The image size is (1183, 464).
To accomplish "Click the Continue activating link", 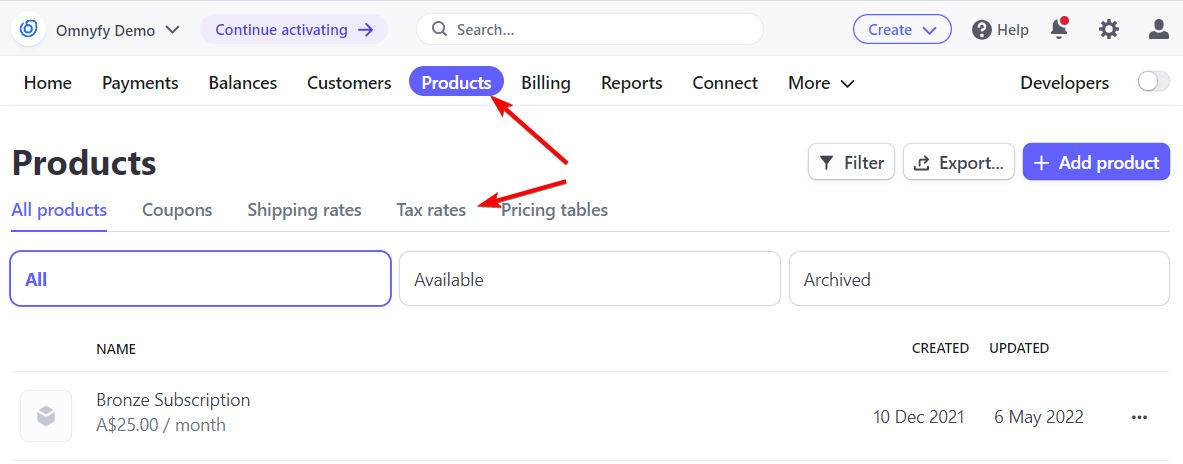I will (x=293, y=29).
